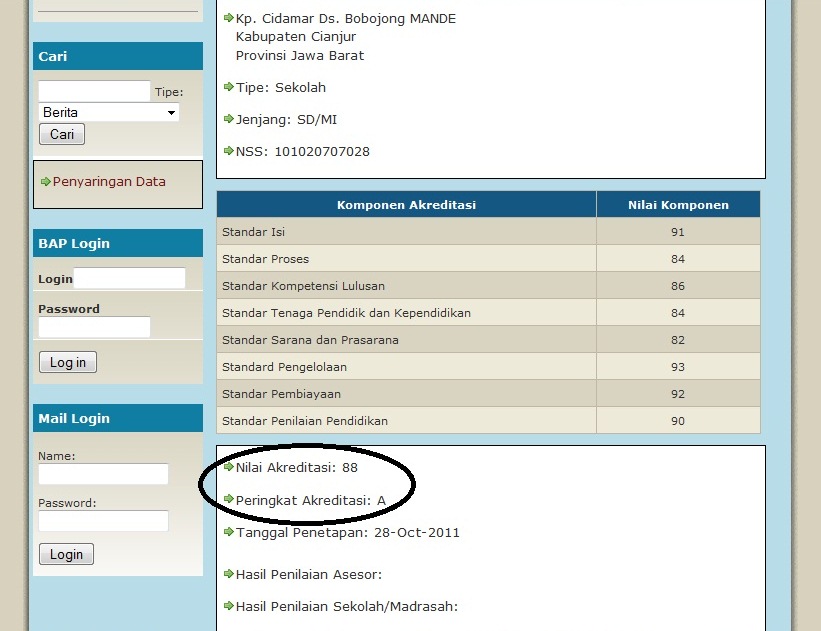Screen dimensions: 821x631
Task: Click green arrow icon next to NSS number
Action: [x=228, y=151]
